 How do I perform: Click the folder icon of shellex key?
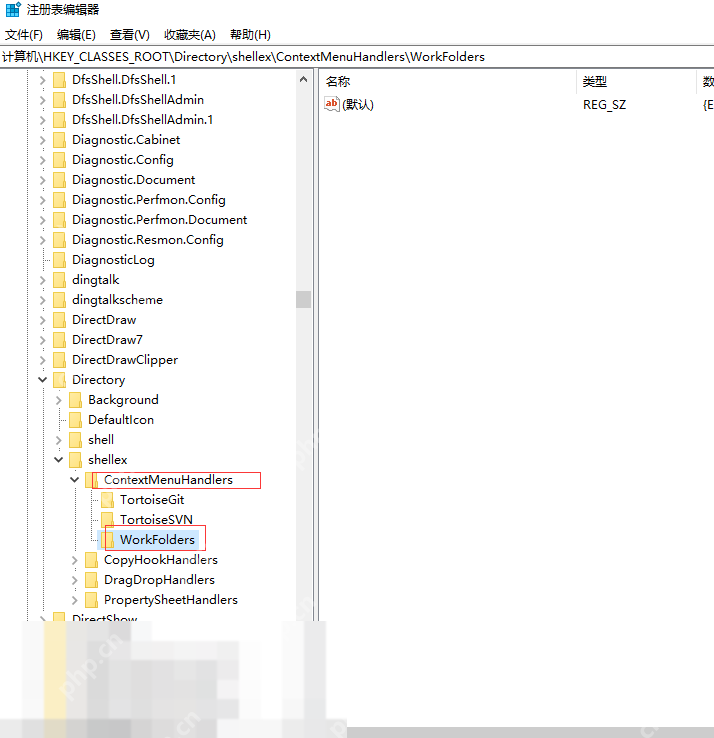pyautogui.click(x=76, y=460)
